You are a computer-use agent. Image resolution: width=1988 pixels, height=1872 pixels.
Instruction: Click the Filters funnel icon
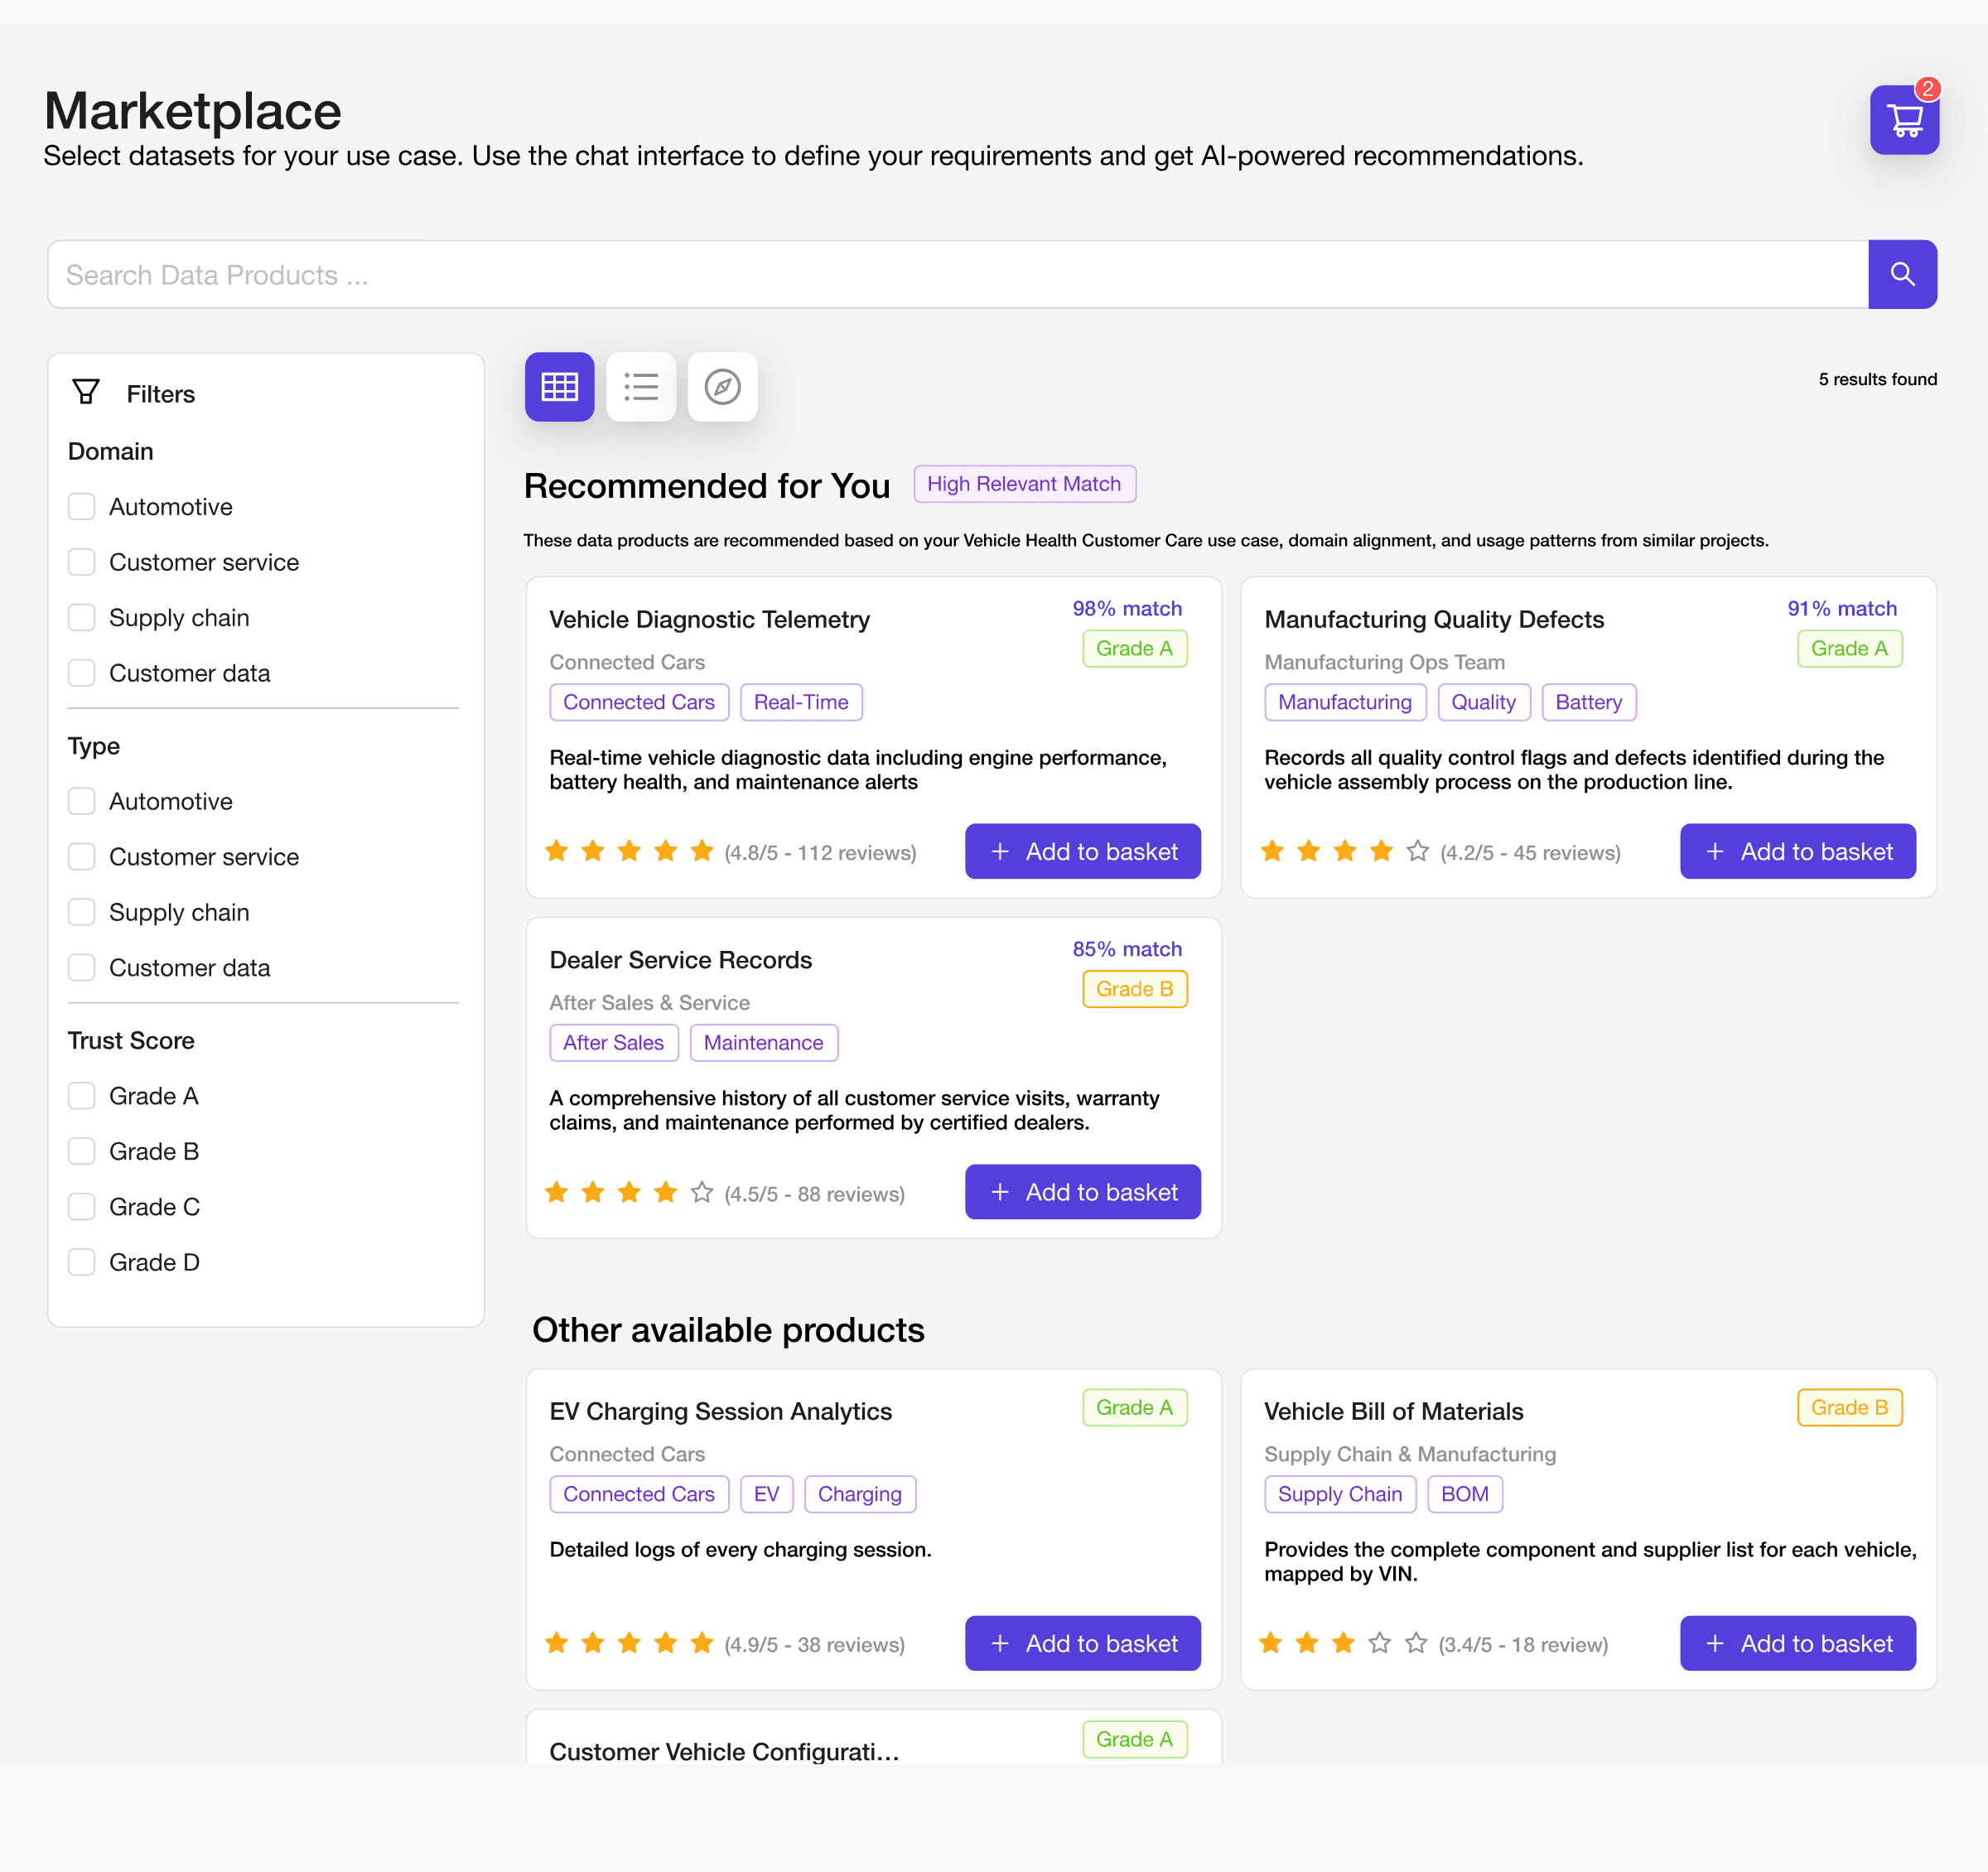(86, 392)
